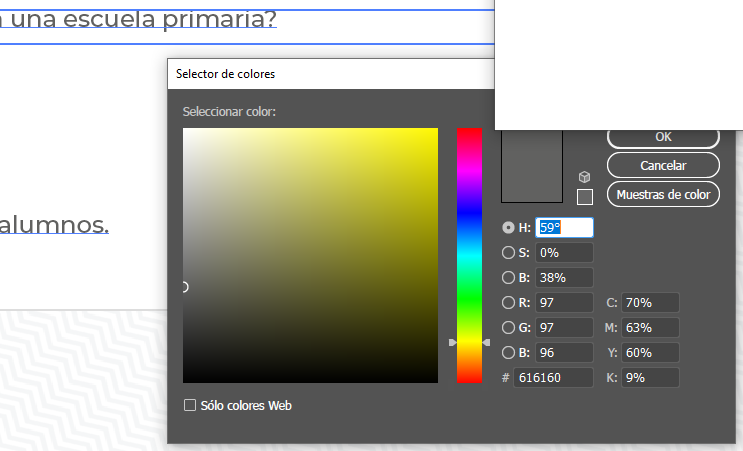Image resolution: width=743 pixels, height=451 pixels.
Task: Click the Cancelar button
Action: pyautogui.click(x=663, y=165)
